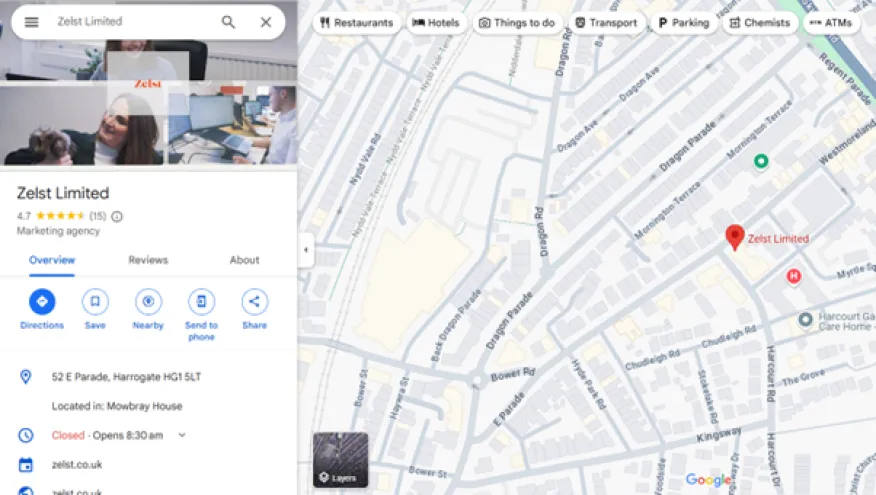Viewport: 876px width, 495px height.
Task: Select the Overview tab
Action: [x=52, y=260]
